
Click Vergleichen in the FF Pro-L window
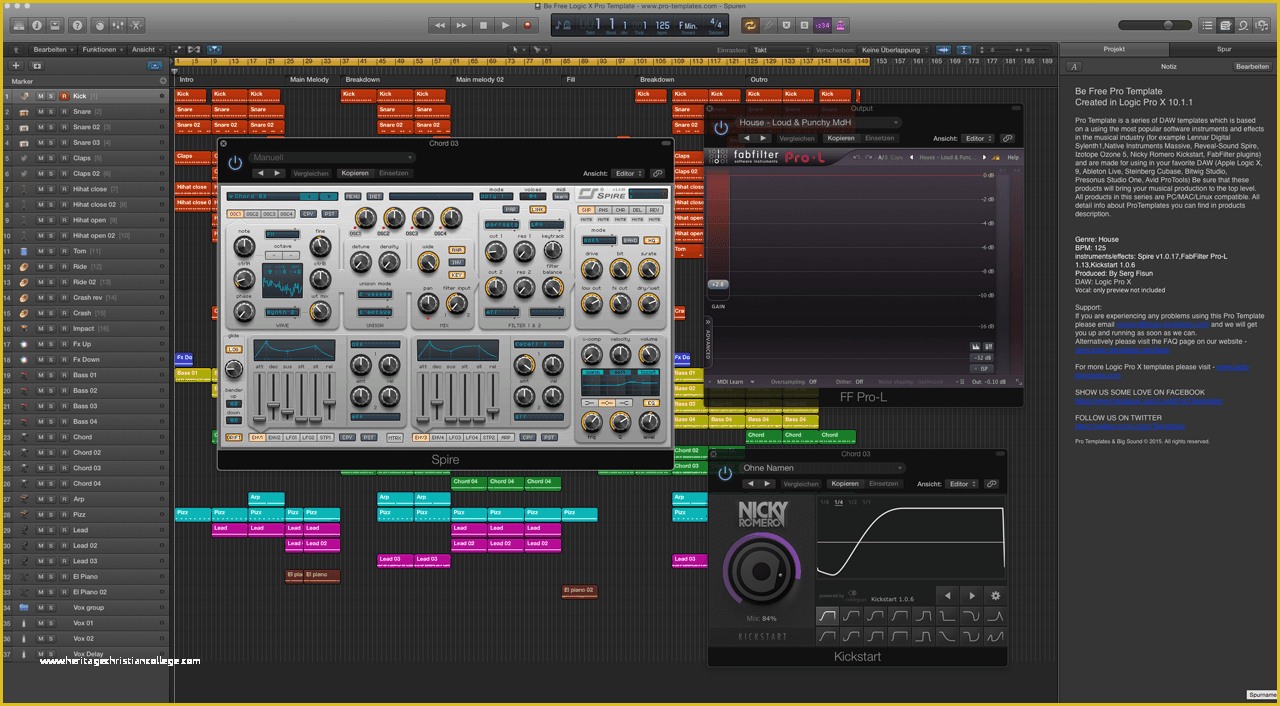pos(797,138)
